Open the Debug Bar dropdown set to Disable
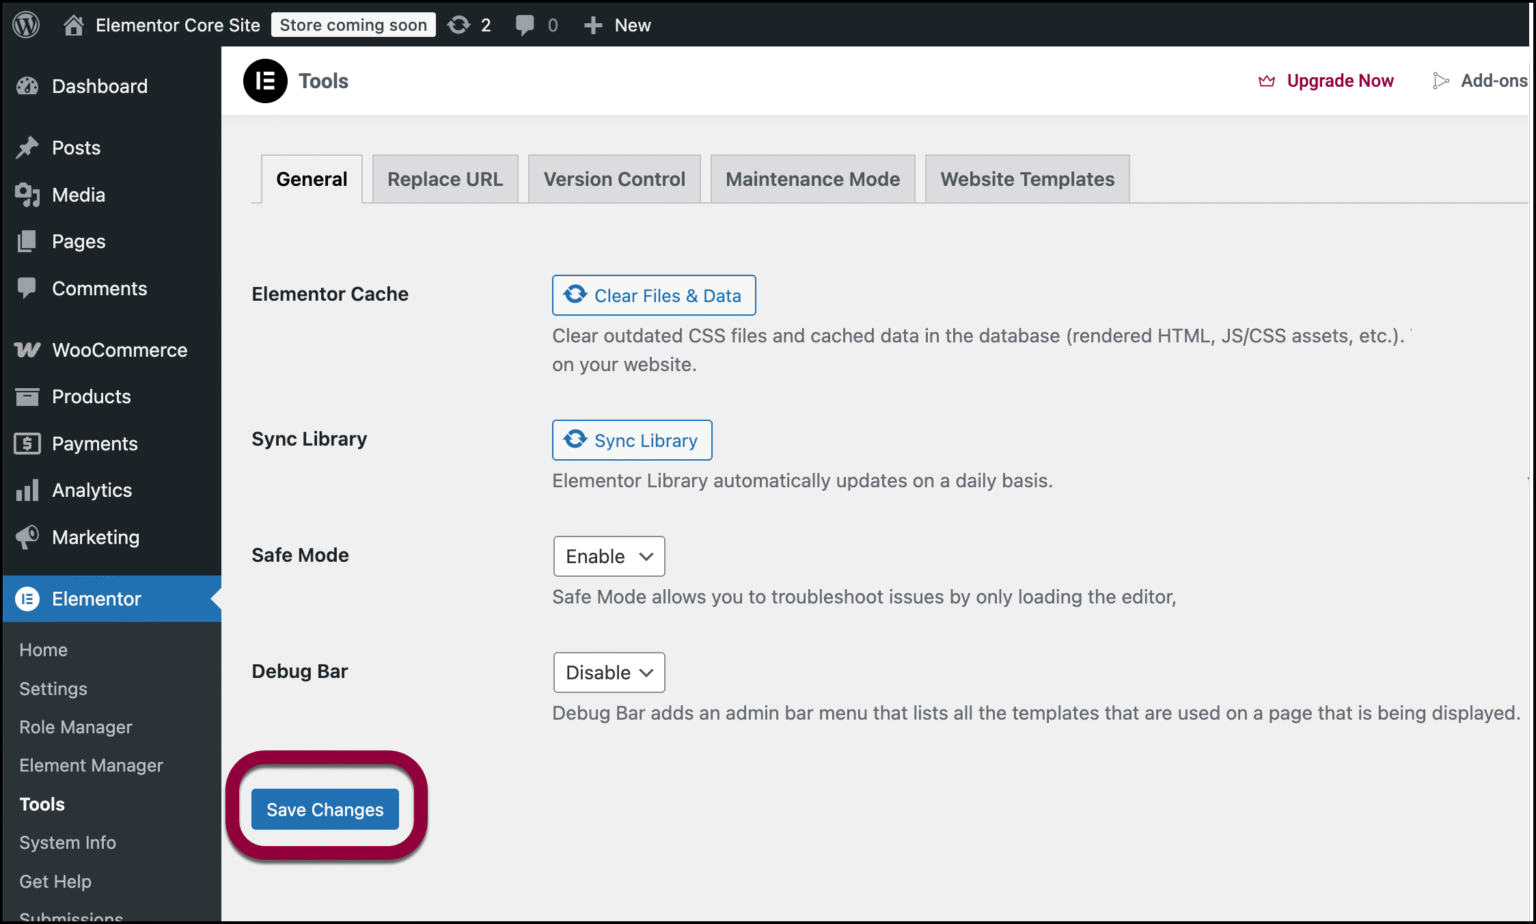The height and width of the screenshot is (924, 1536). 608,672
